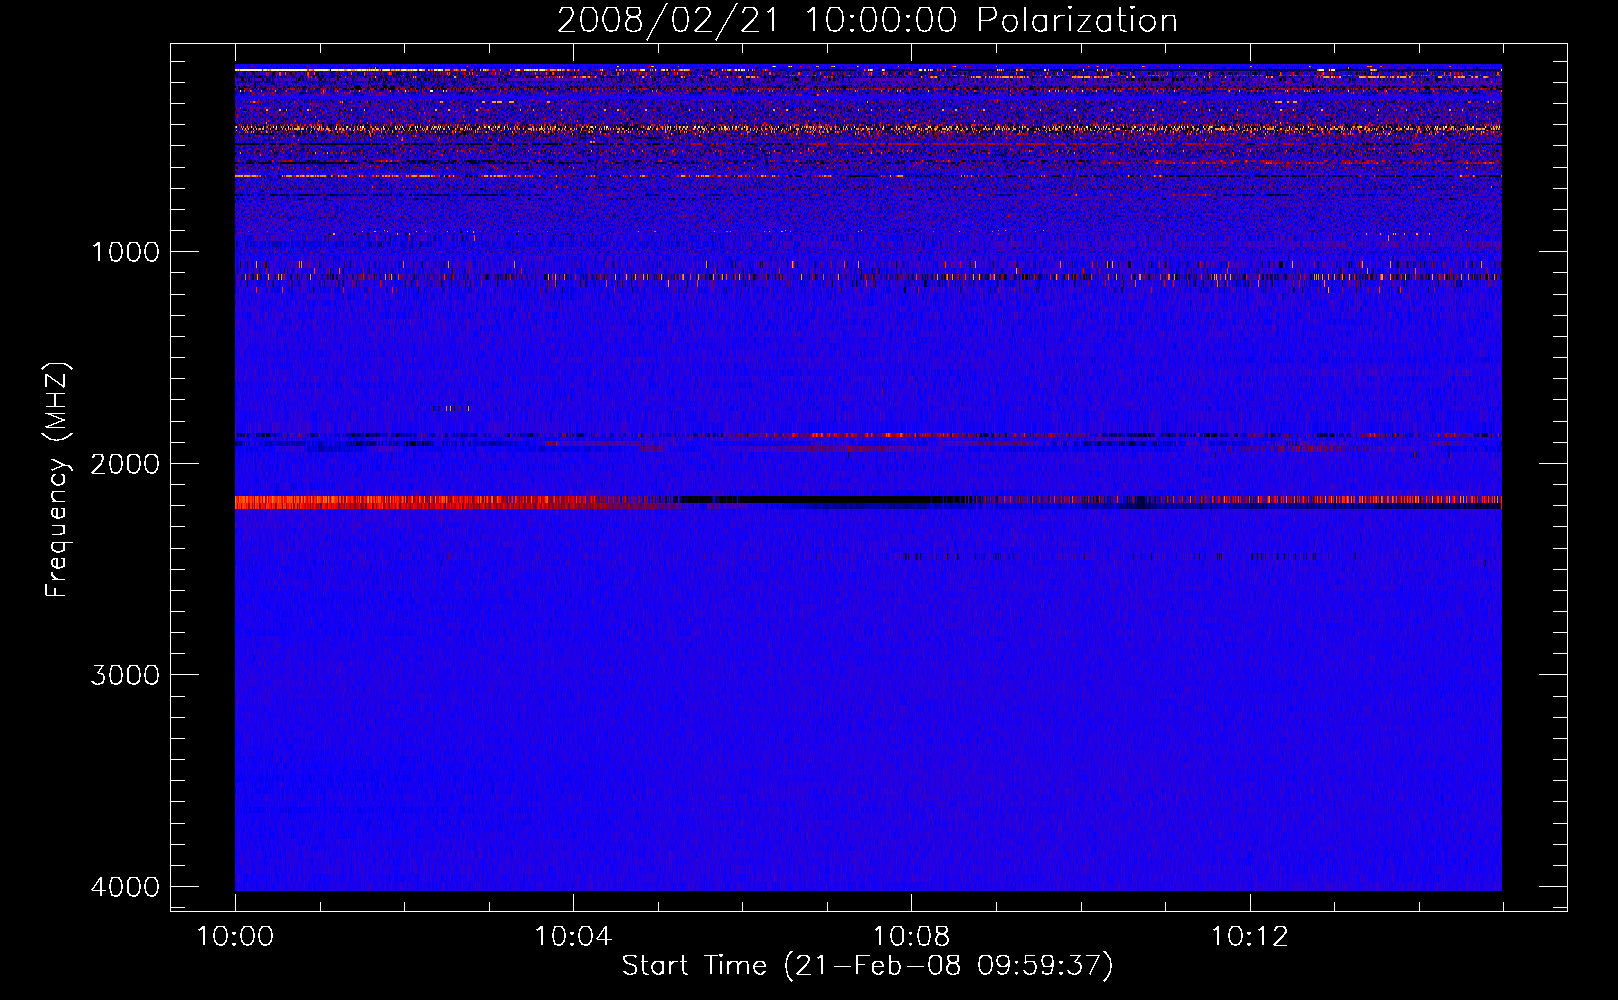Click the 4000 frequency tick label
This screenshot has height=1000, width=1618.
[x=125, y=887]
